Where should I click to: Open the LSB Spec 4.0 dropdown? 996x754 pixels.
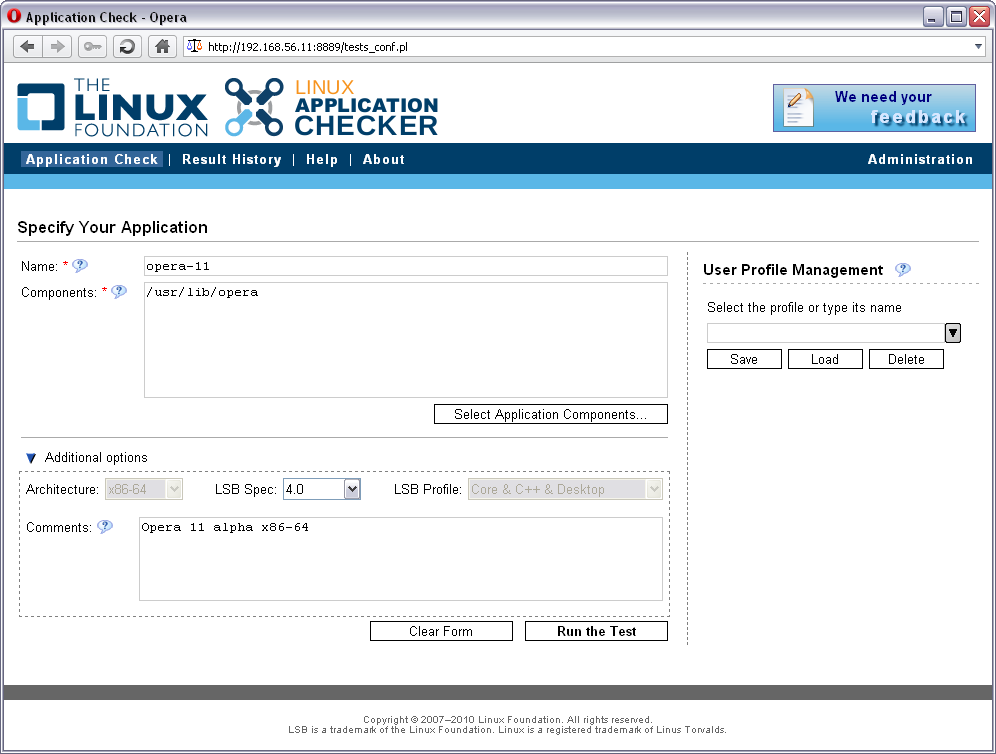click(x=322, y=489)
